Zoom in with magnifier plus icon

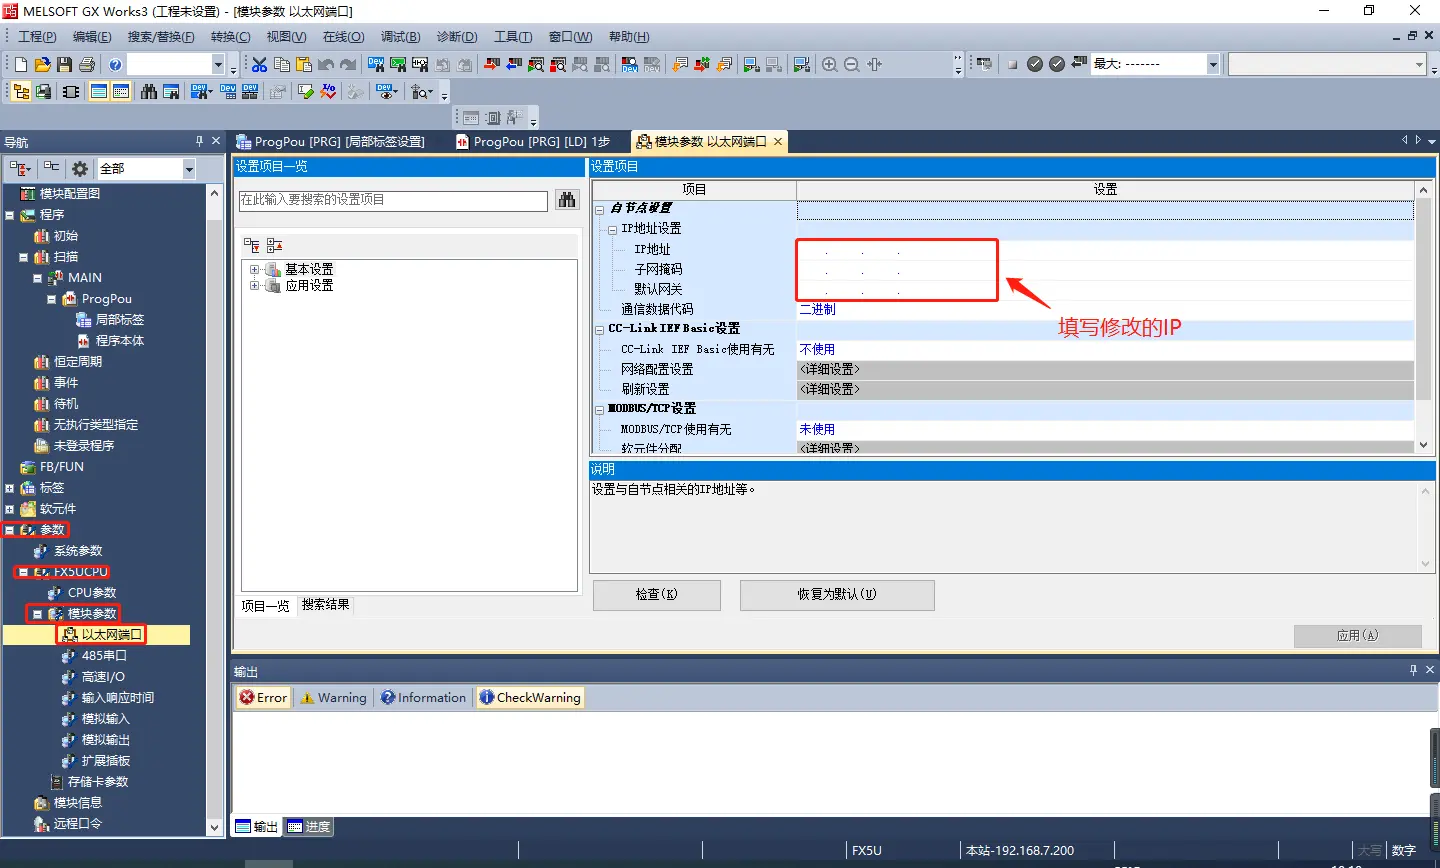[x=830, y=64]
